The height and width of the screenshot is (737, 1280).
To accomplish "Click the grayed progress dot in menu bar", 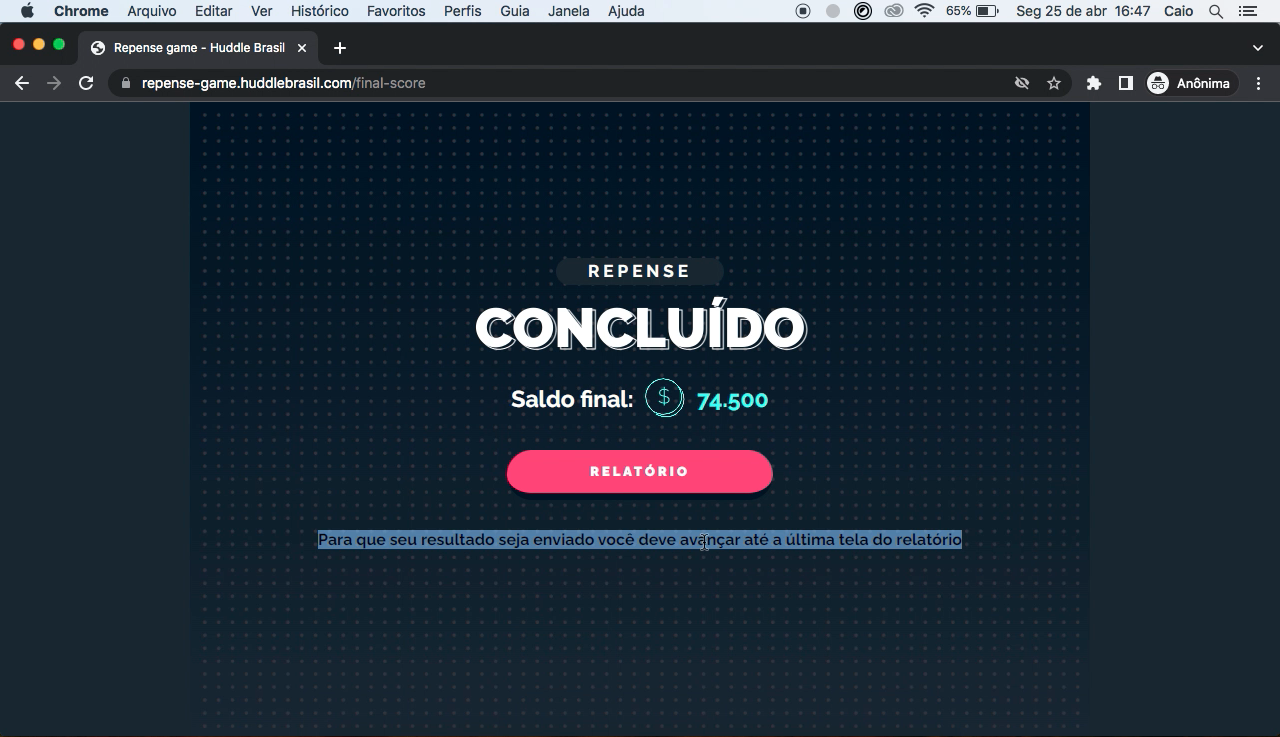I will click(832, 11).
